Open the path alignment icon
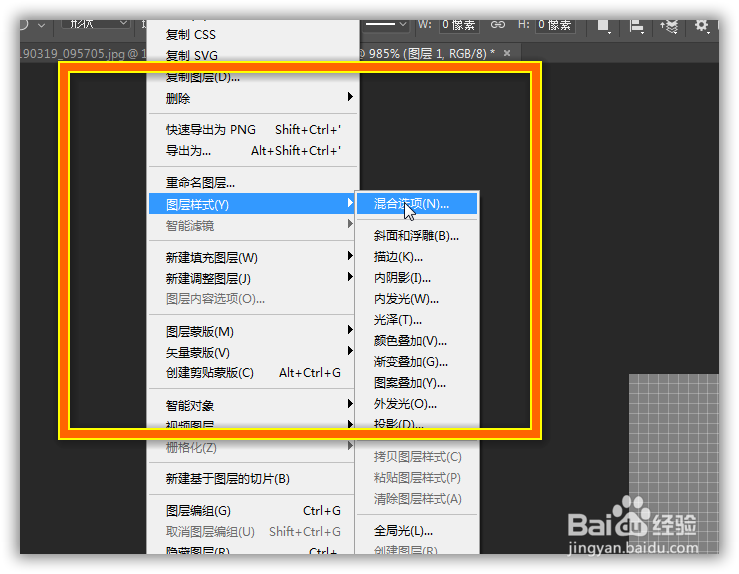The height and width of the screenshot is (574, 739). tap(636, 26)
